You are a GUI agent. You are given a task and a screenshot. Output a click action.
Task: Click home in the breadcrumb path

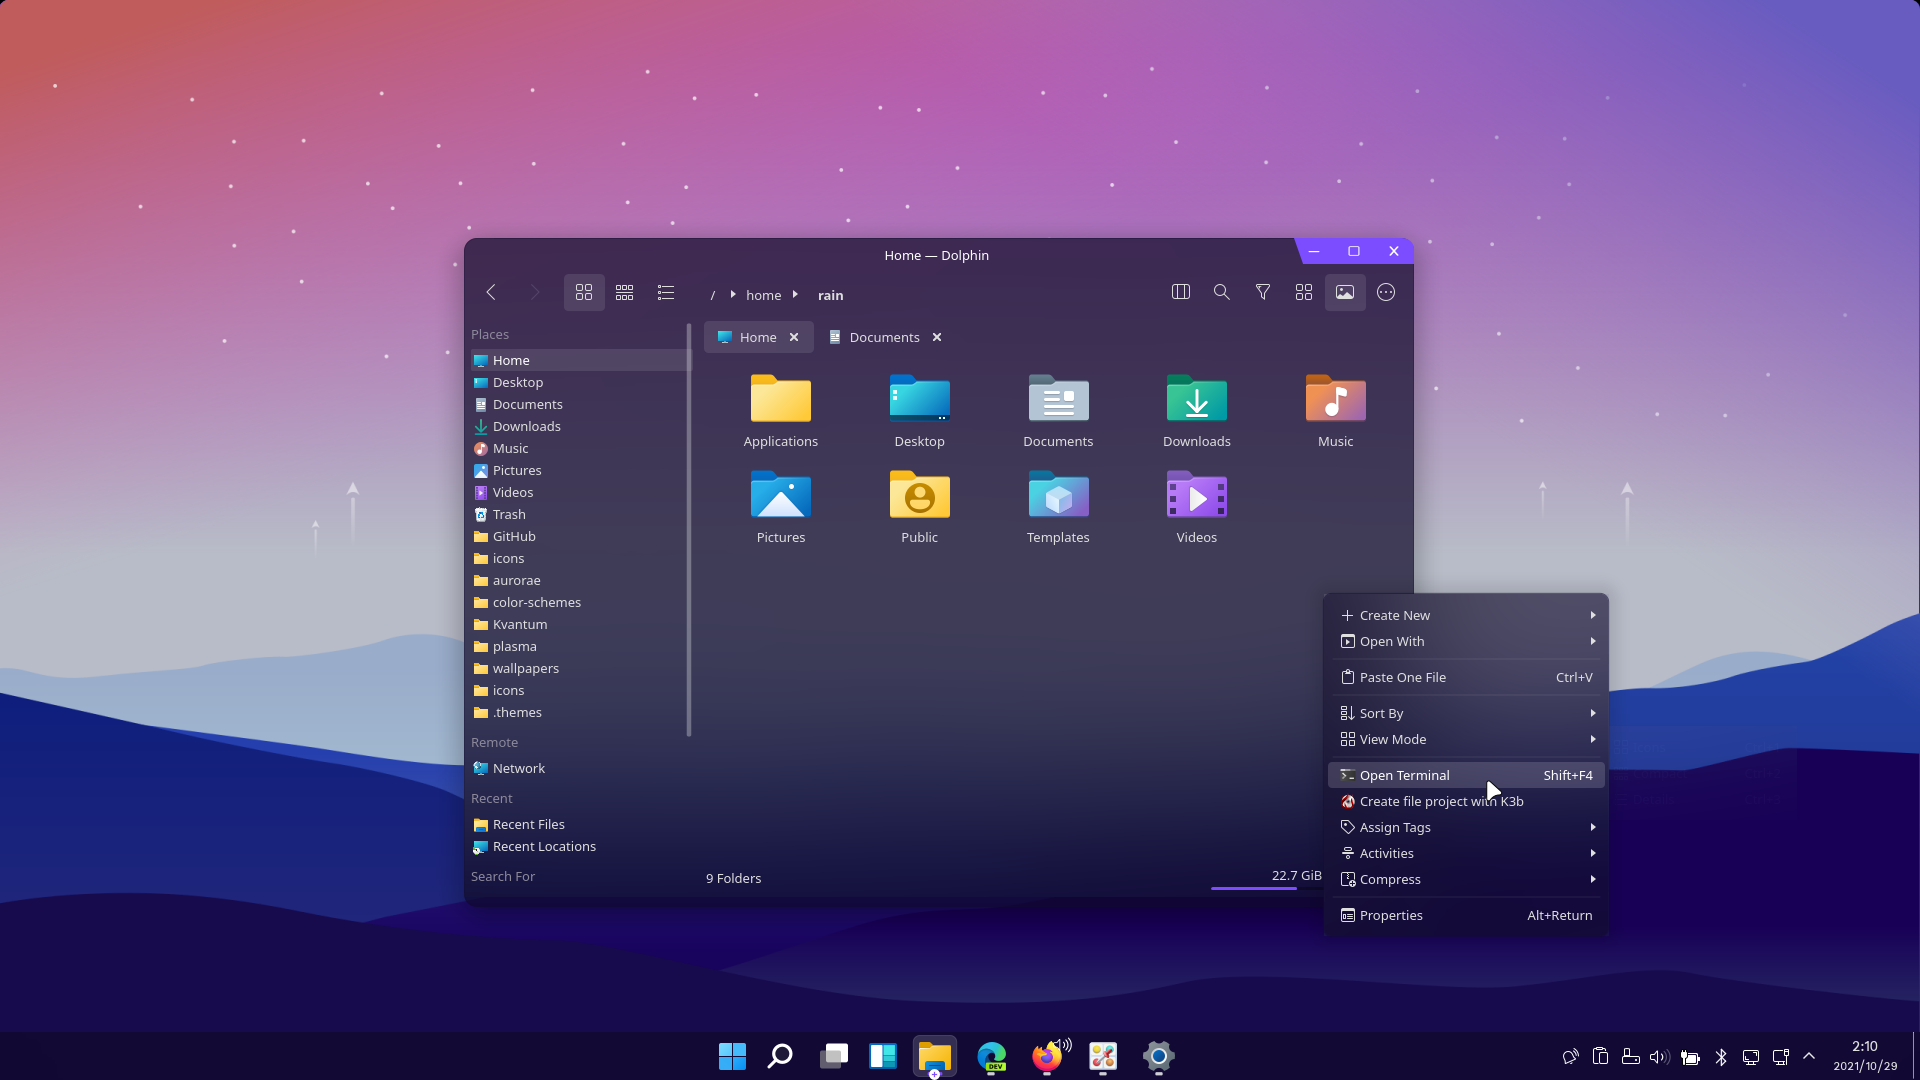click(763, 295)
